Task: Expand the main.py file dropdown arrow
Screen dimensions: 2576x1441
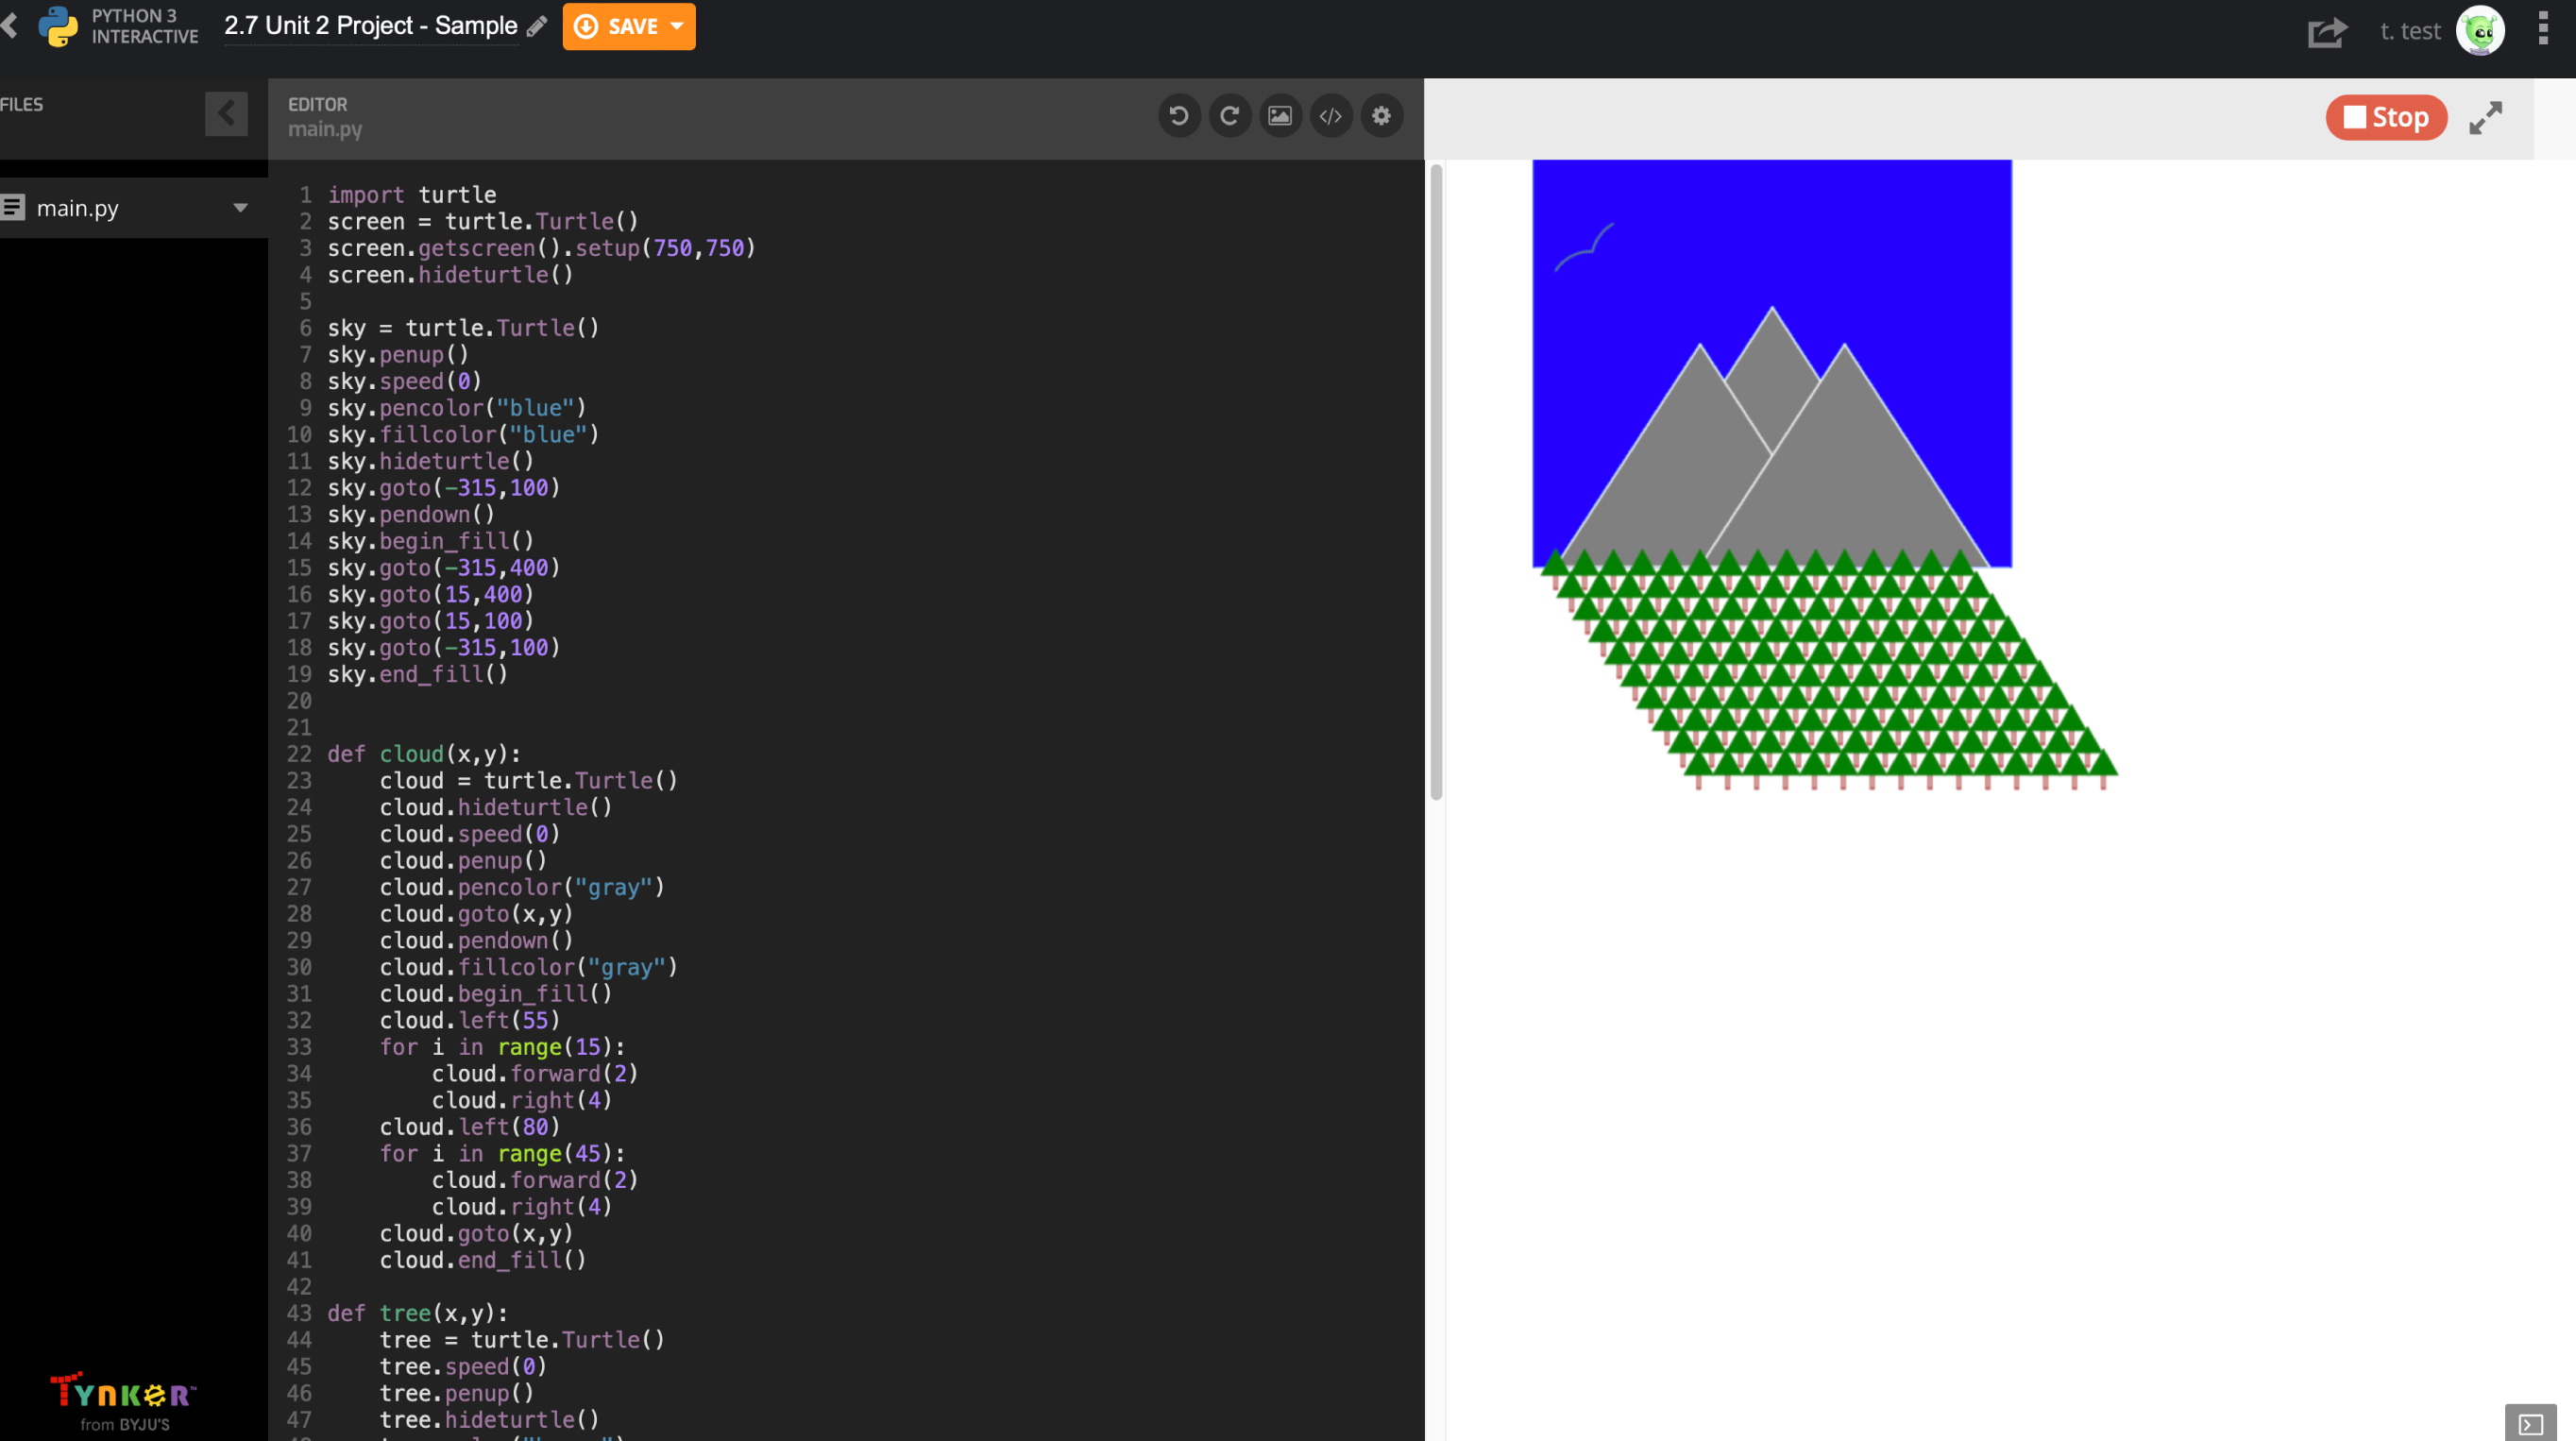Action: coord(240,208)
